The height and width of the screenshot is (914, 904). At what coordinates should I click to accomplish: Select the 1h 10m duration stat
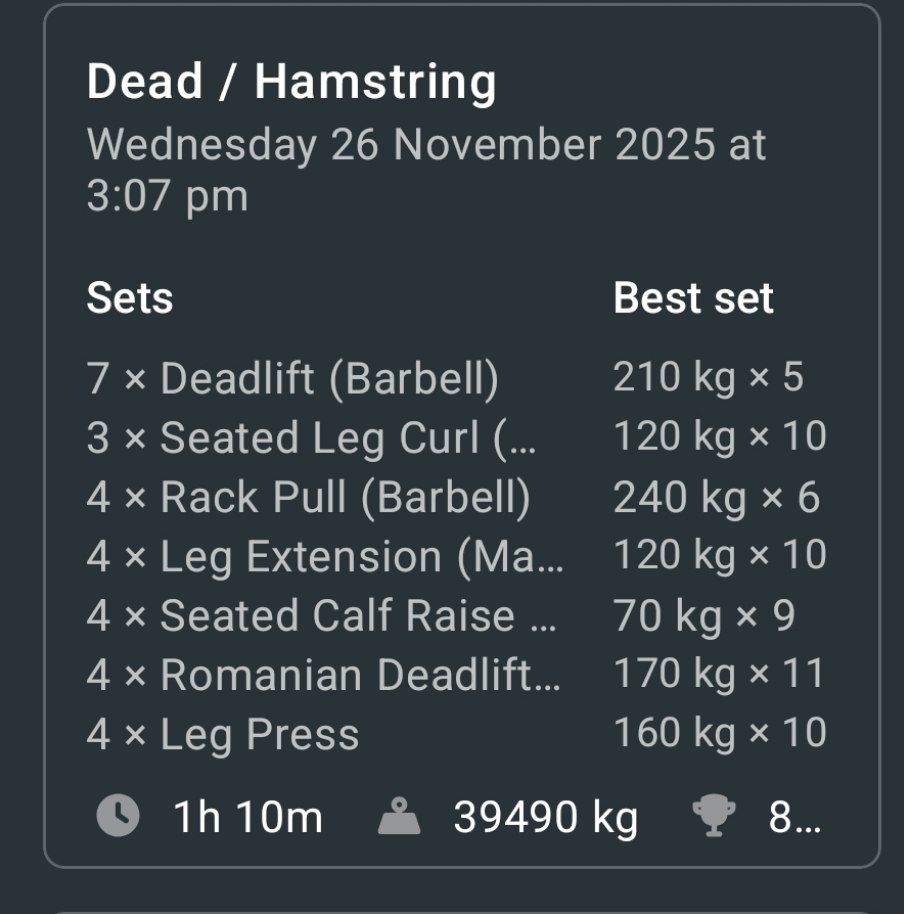(246, 815)
